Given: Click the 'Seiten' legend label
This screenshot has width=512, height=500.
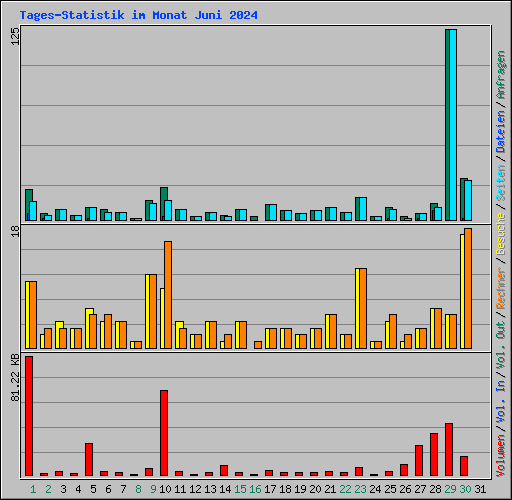Looking at the screenshot, I should tap(500, 183).
